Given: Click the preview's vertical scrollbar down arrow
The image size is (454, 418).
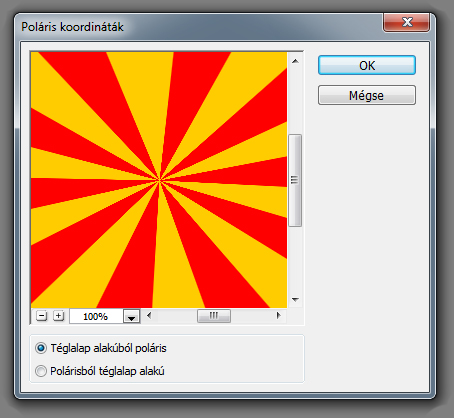Looking at the screenshot, I should 295,300.
